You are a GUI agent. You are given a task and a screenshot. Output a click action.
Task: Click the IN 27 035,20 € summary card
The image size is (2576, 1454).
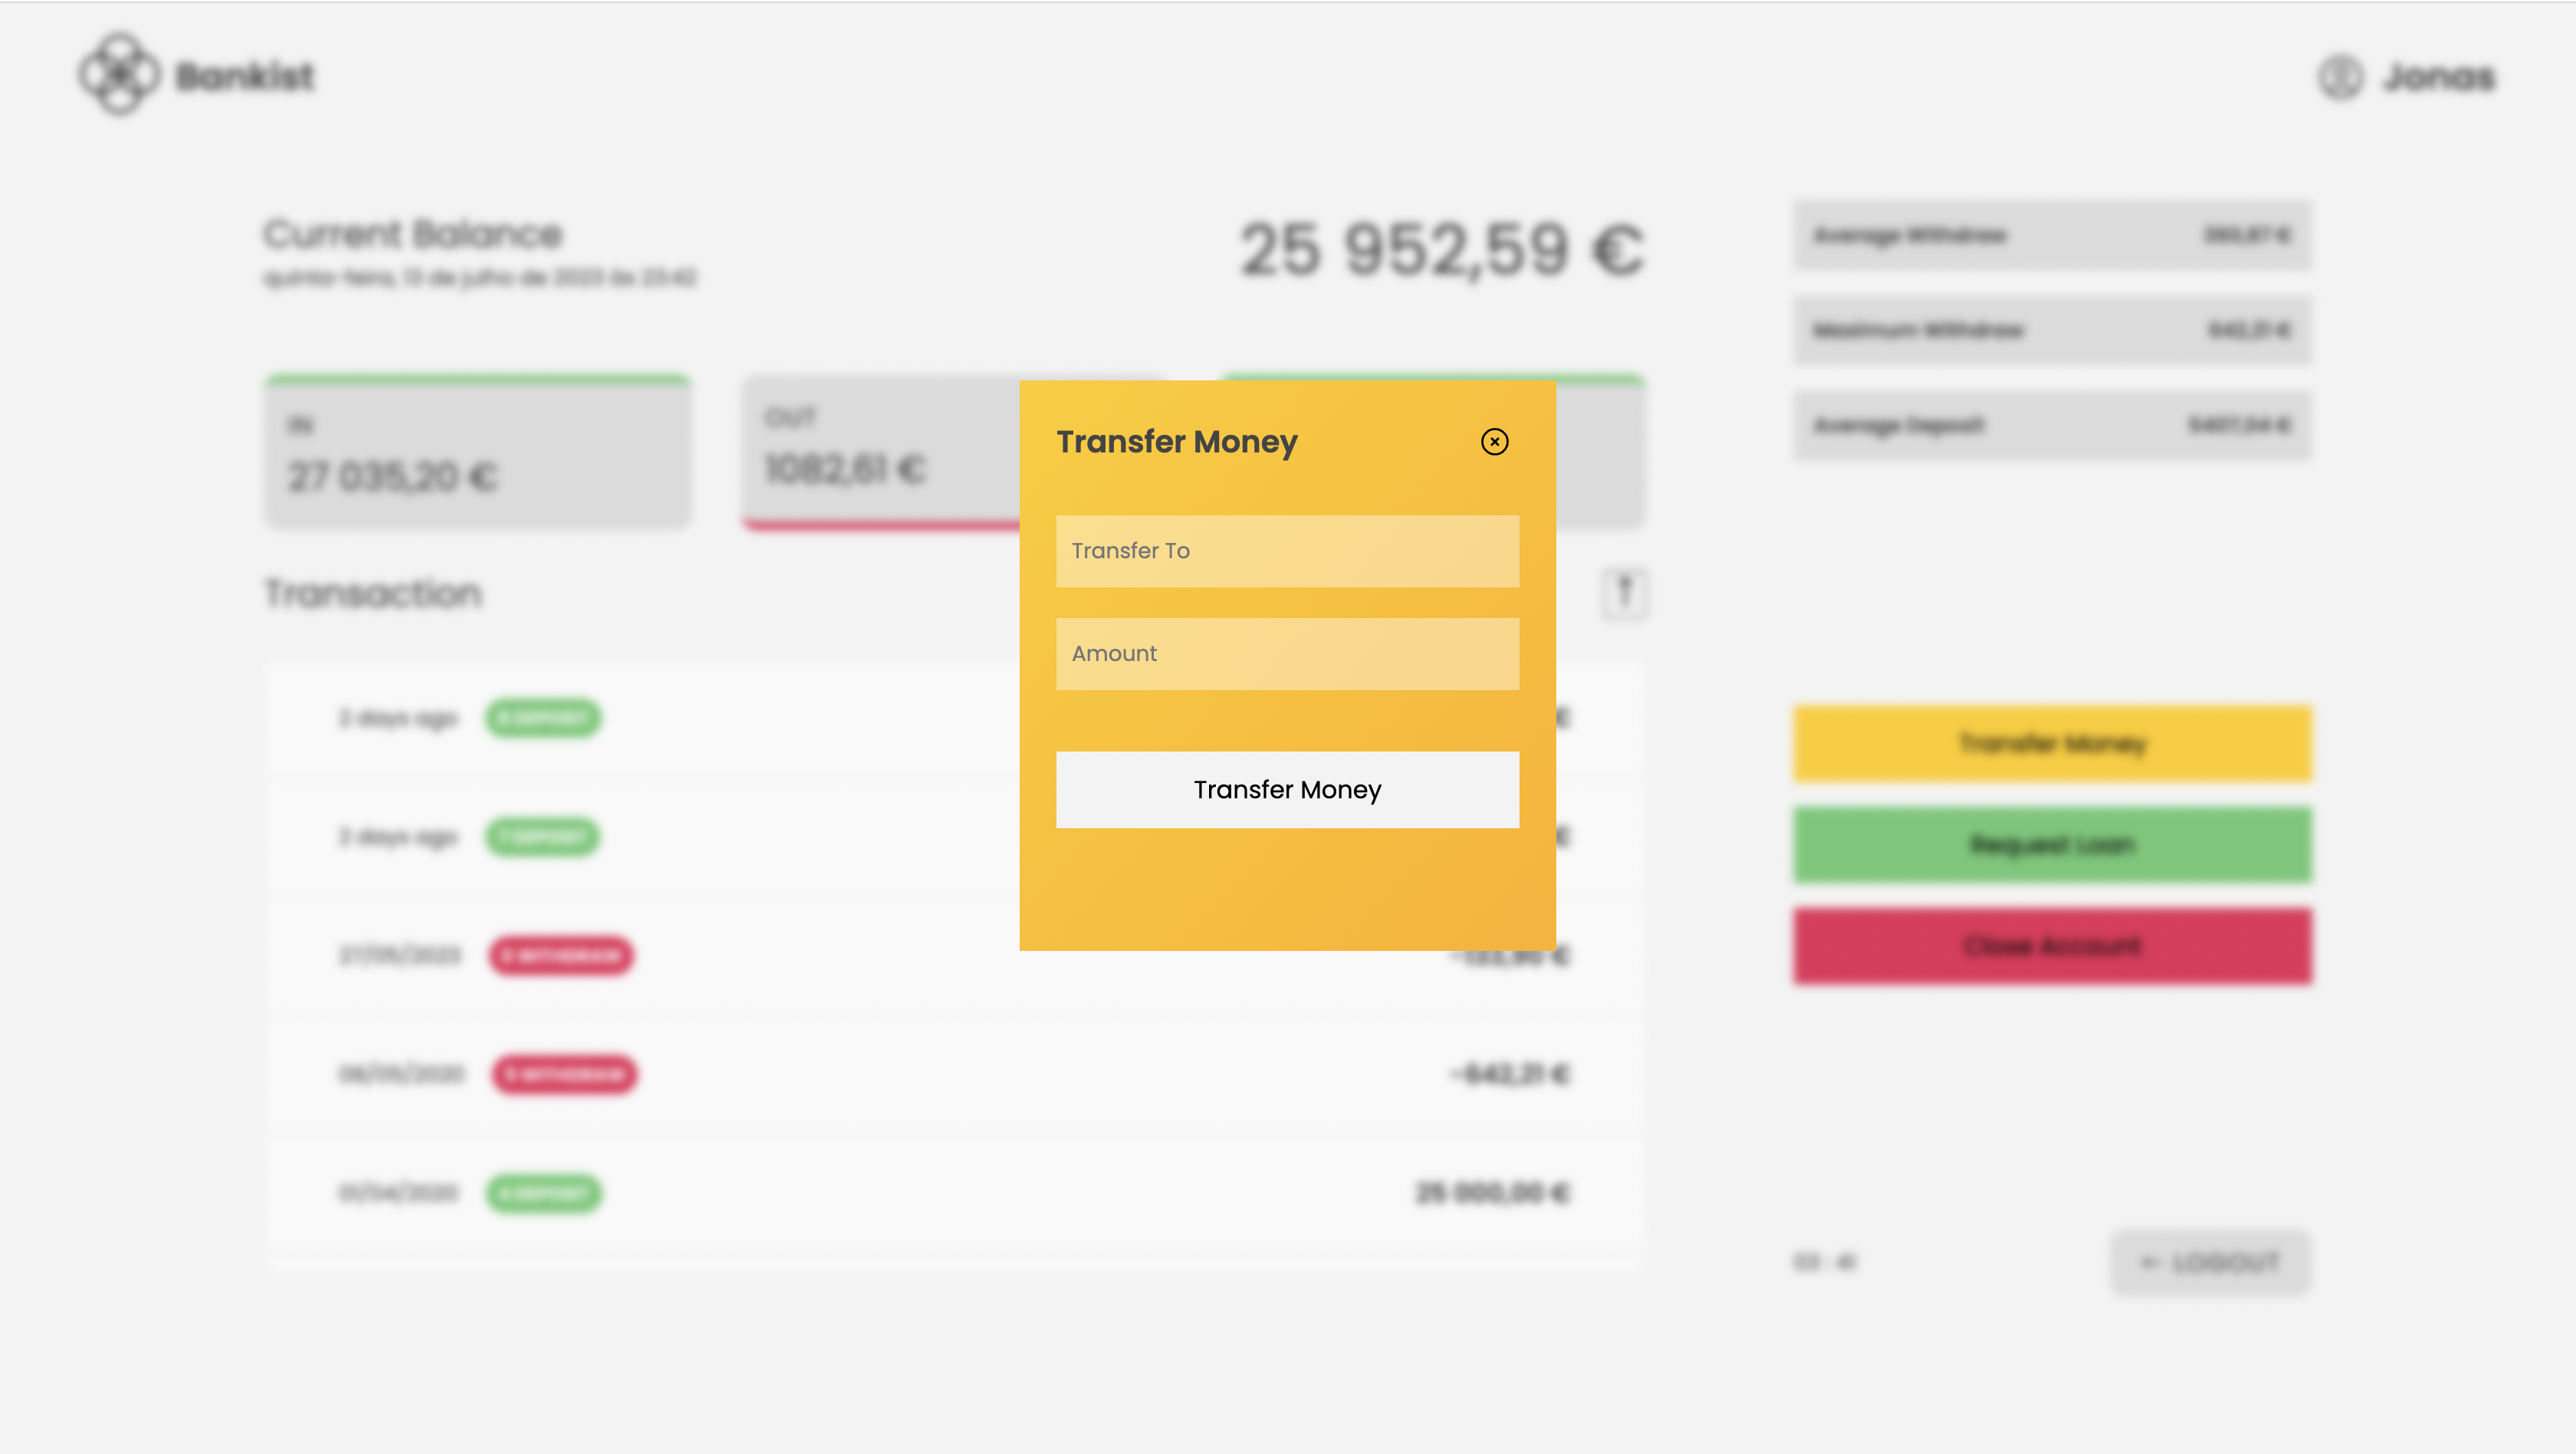pos(478,452)
